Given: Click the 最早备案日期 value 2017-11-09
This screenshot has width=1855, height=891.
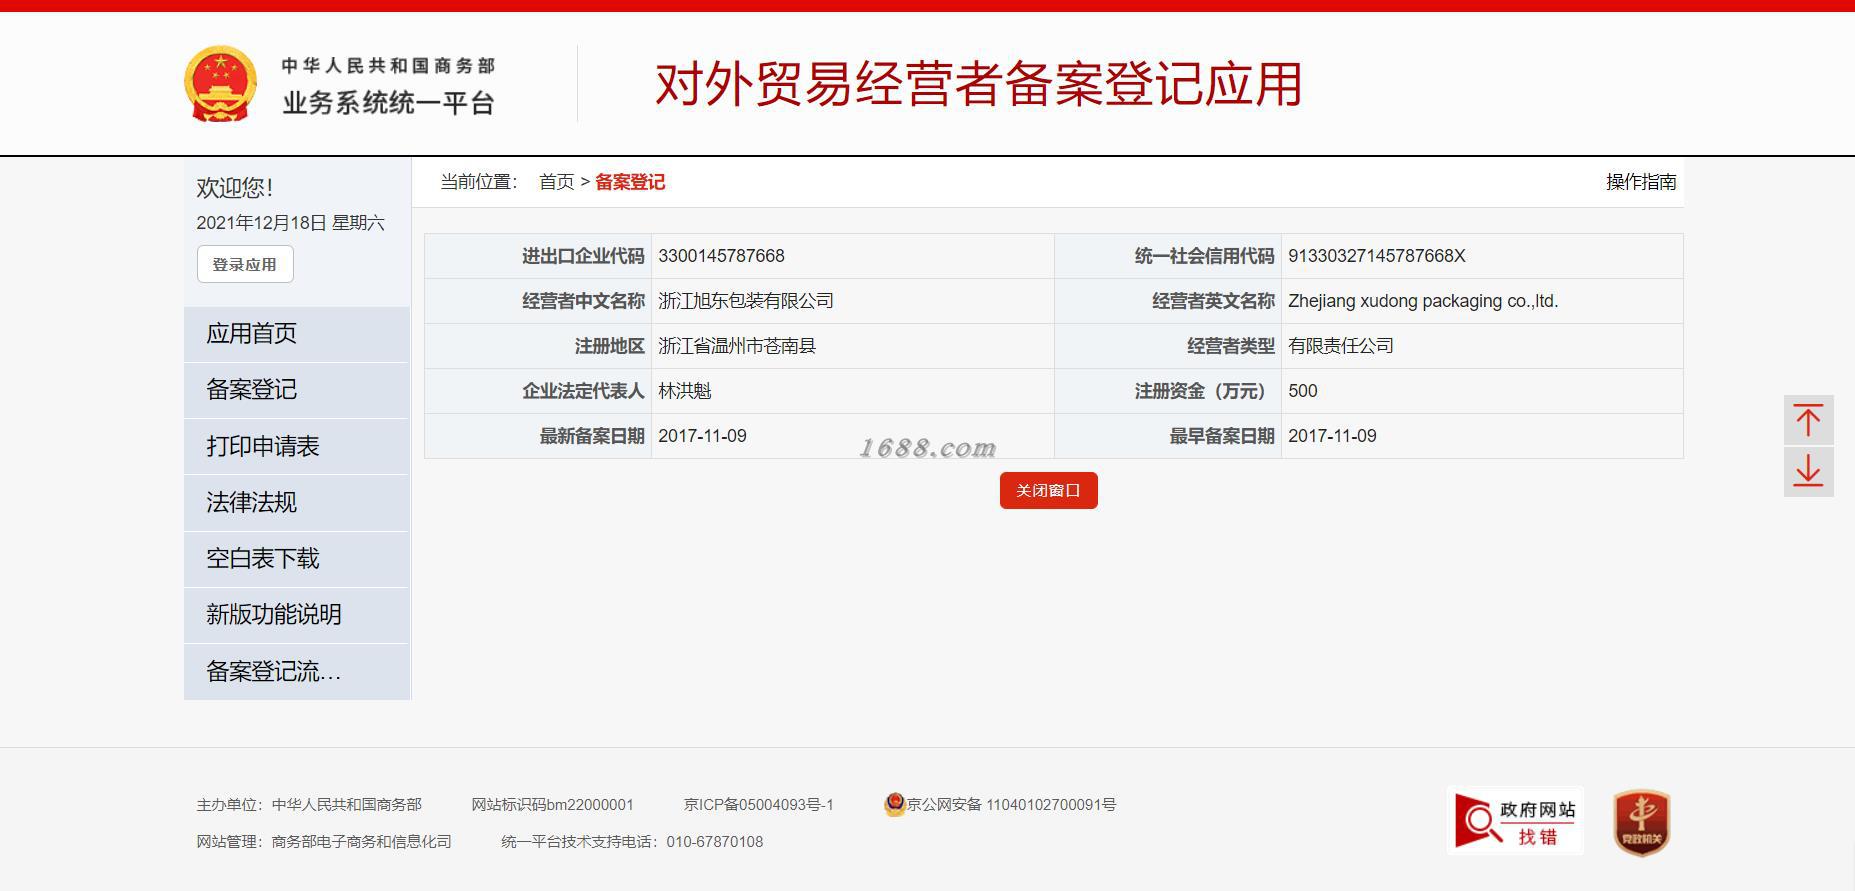Looking at the screenshot, I should [x=1332, y=436].
